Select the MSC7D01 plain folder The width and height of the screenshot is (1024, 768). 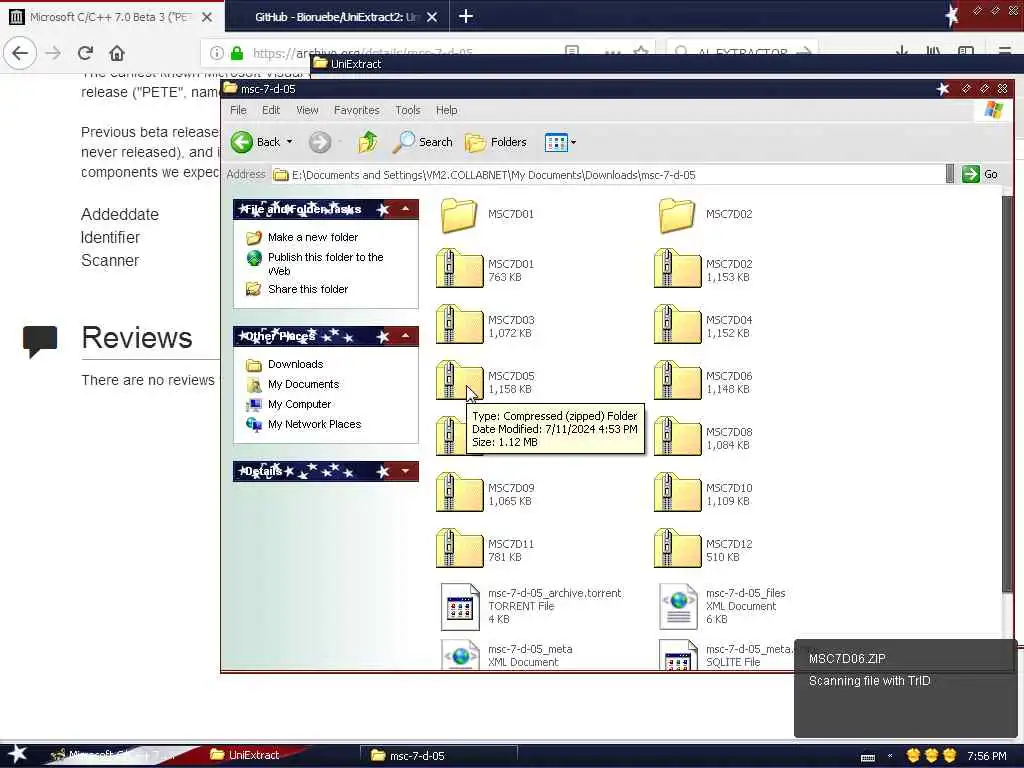pos(487,214)
